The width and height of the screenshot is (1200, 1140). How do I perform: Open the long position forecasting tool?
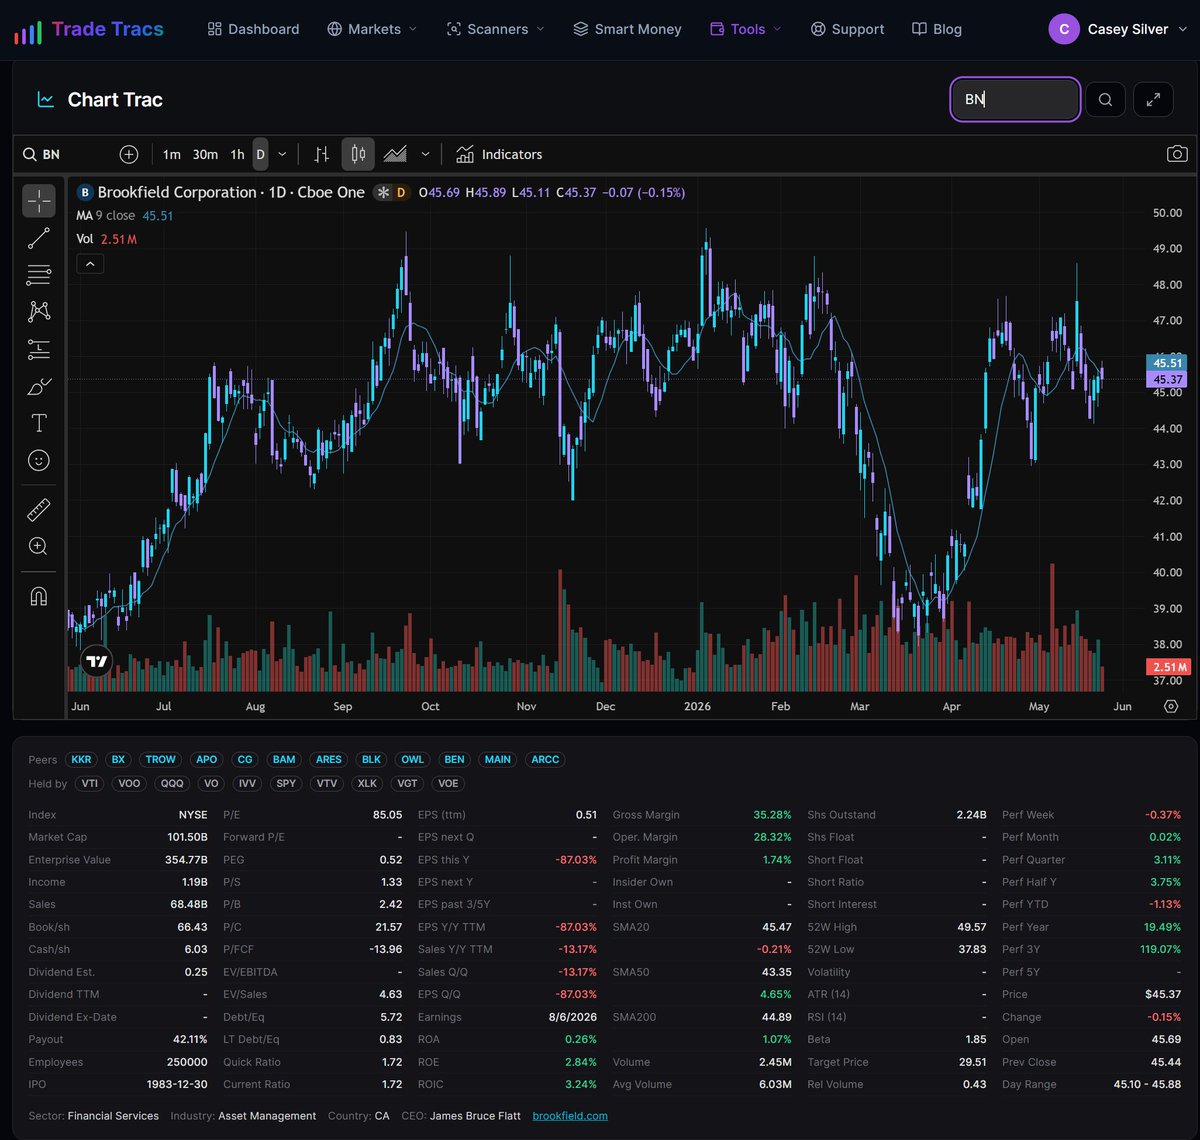[x=39, y=349]
